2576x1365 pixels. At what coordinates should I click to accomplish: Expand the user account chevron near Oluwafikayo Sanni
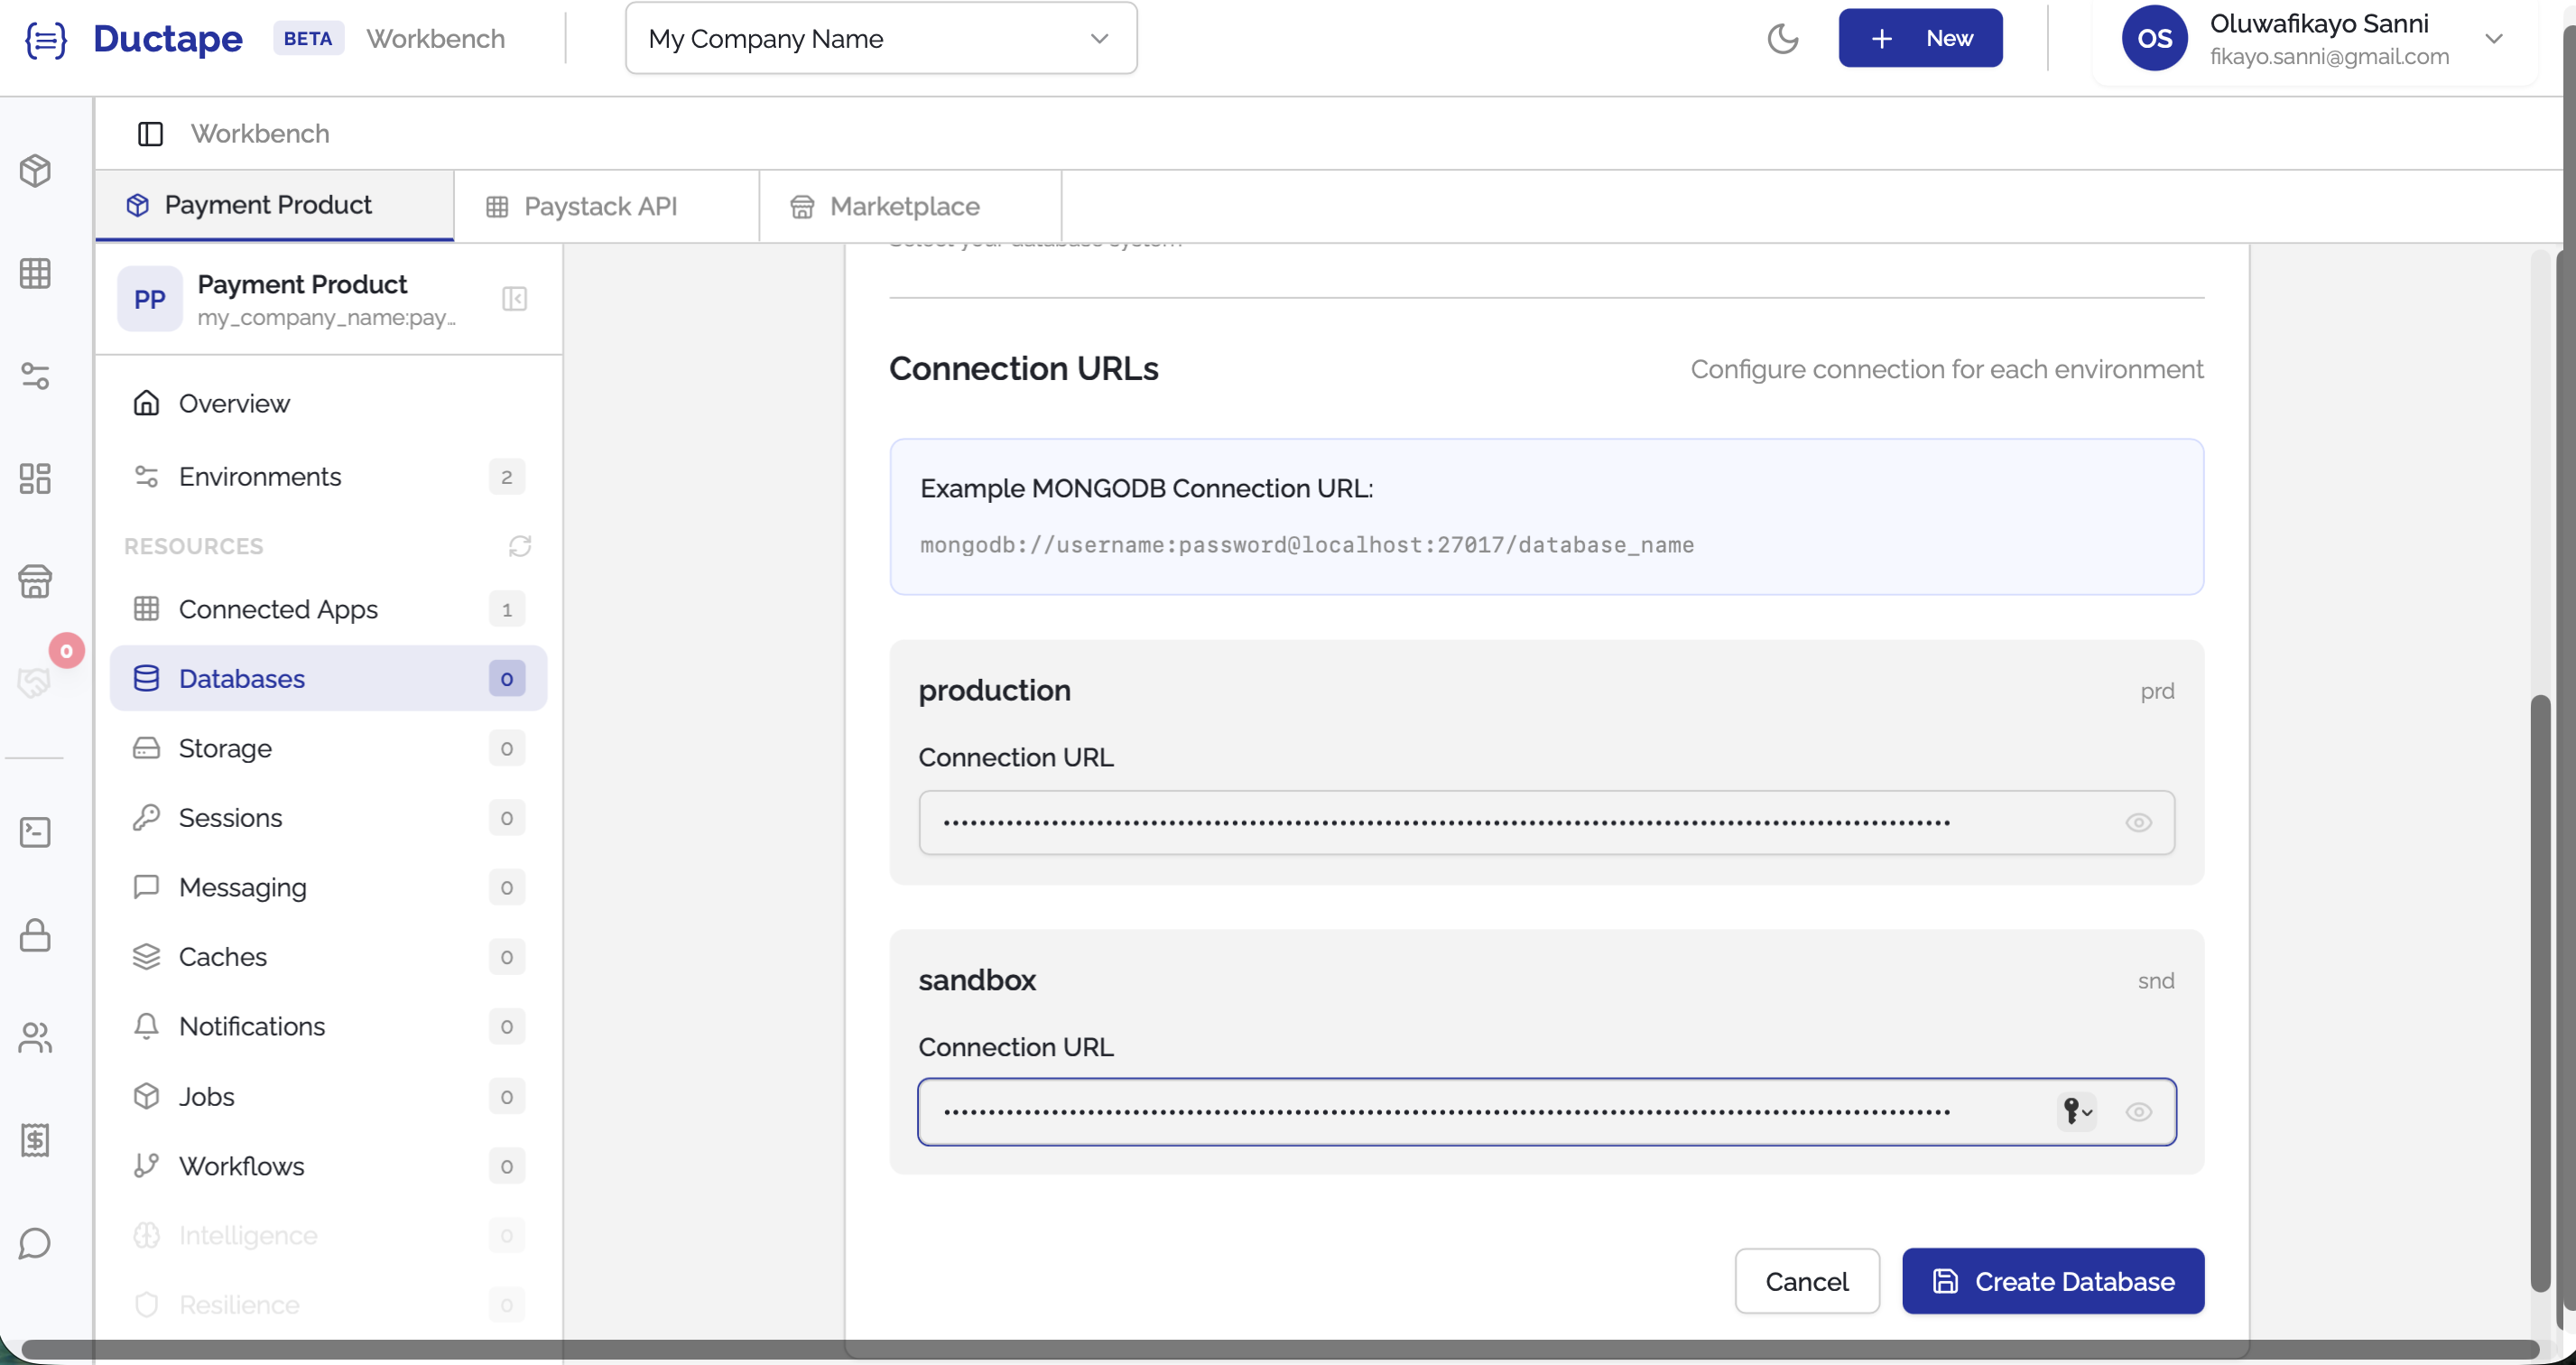2495,39
